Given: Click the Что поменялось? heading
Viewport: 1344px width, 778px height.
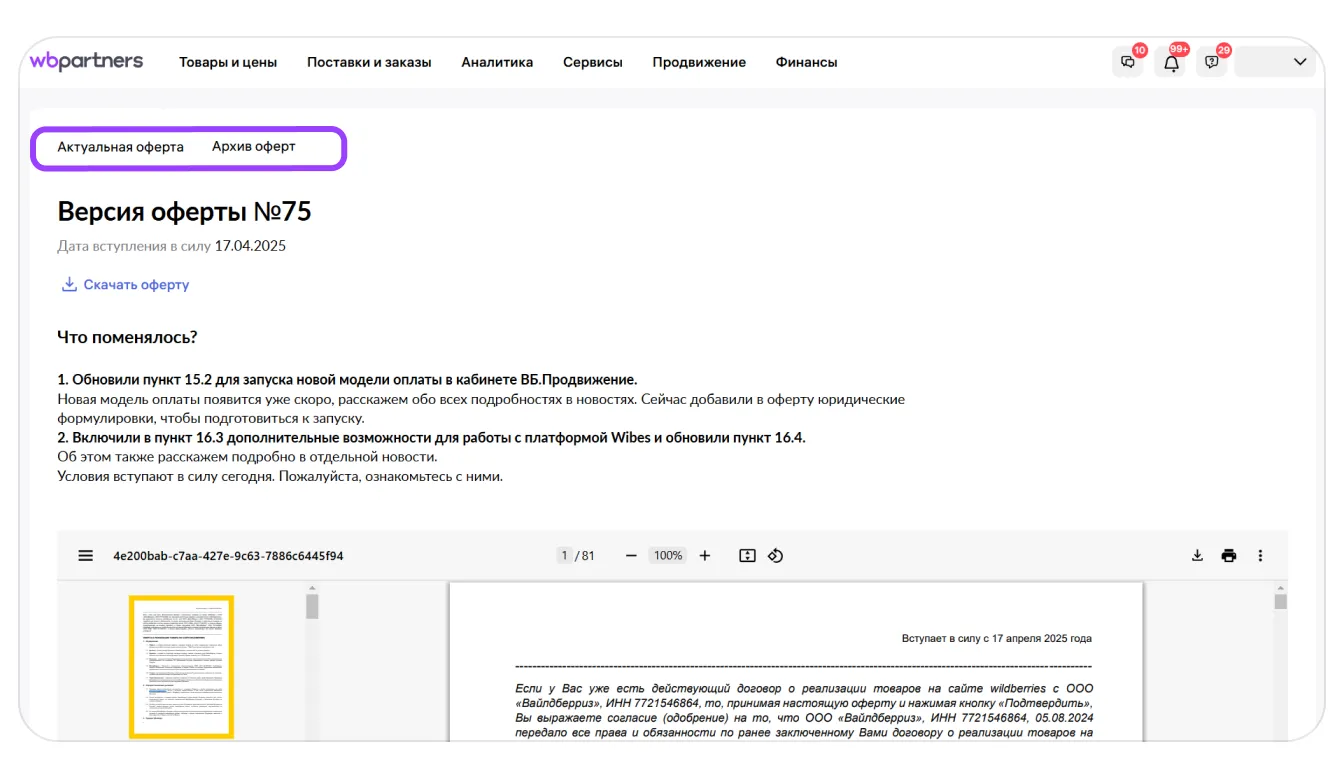Looking at the screenshot, I should [x=127, y=338].
